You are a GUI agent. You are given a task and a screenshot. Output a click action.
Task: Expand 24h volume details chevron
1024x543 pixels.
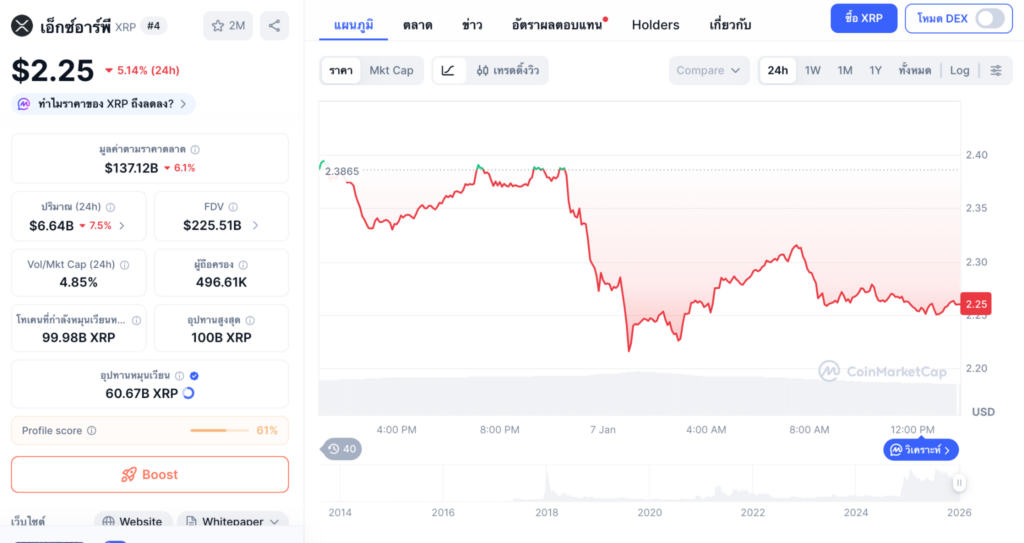pos(122,225)
